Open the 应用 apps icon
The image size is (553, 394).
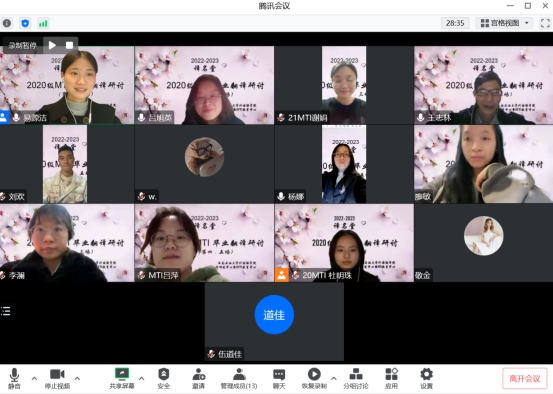[x=391, y=378]
